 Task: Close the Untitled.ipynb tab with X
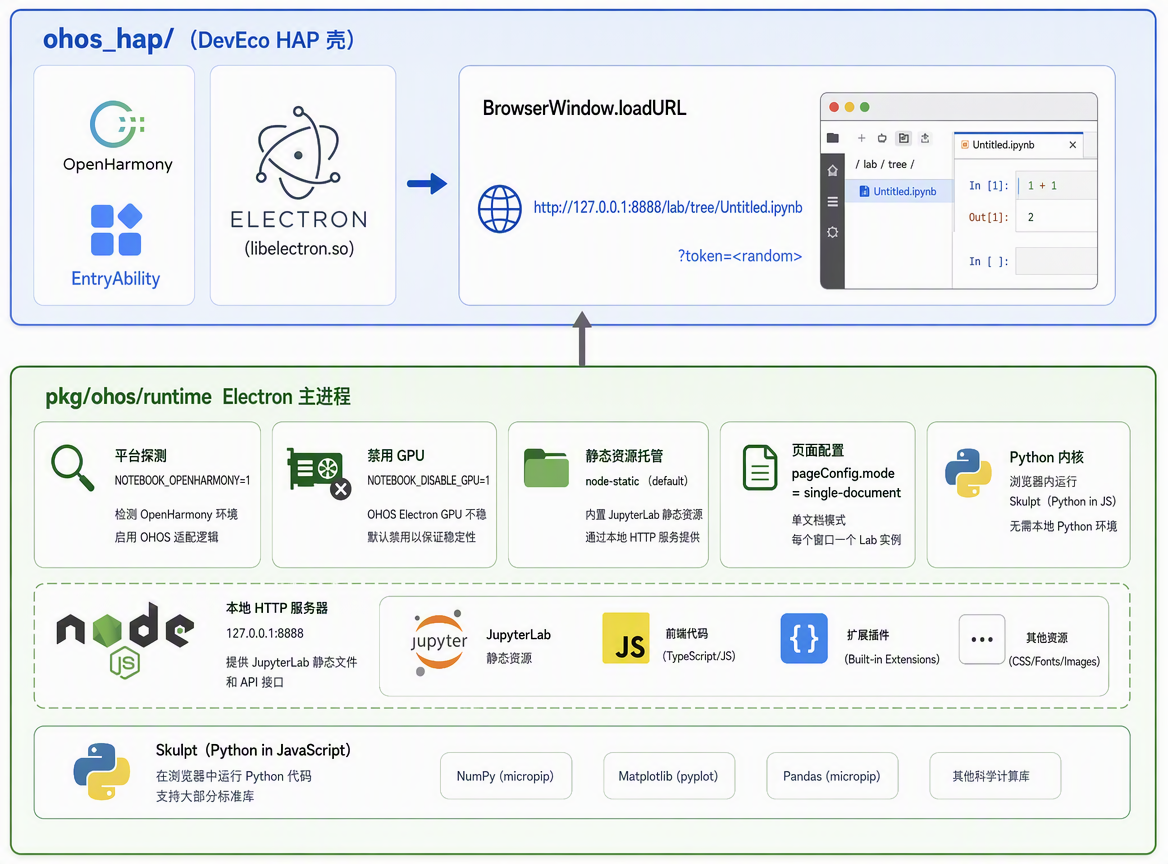(x=1073, y=145)
